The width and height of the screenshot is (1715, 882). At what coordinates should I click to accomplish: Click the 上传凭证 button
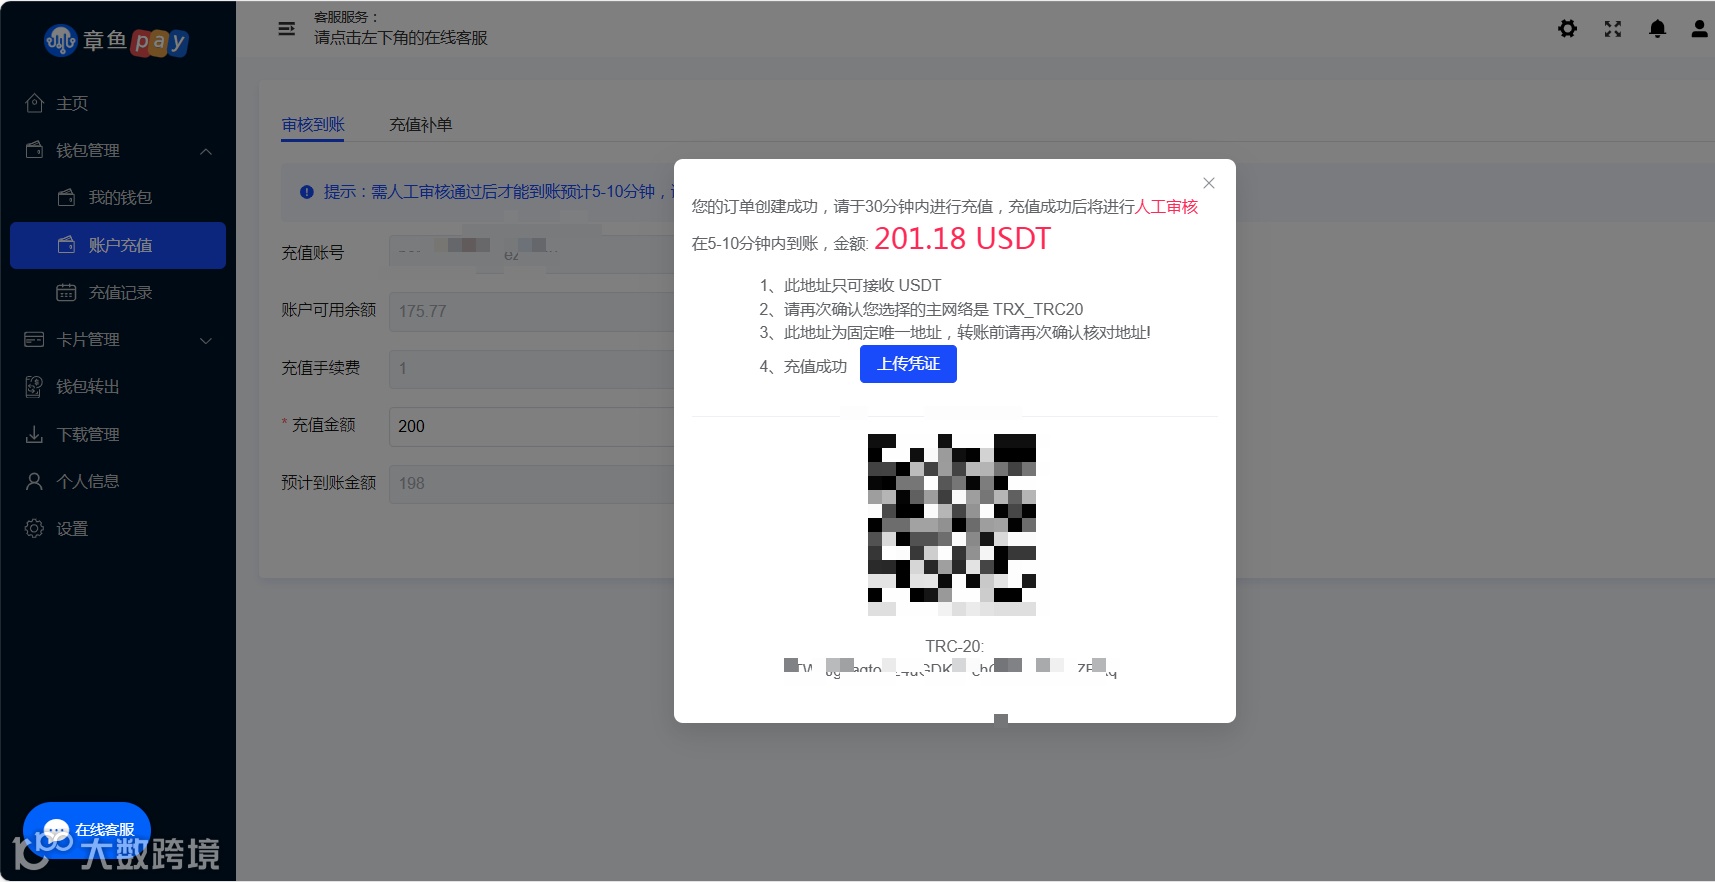(908, 364)
